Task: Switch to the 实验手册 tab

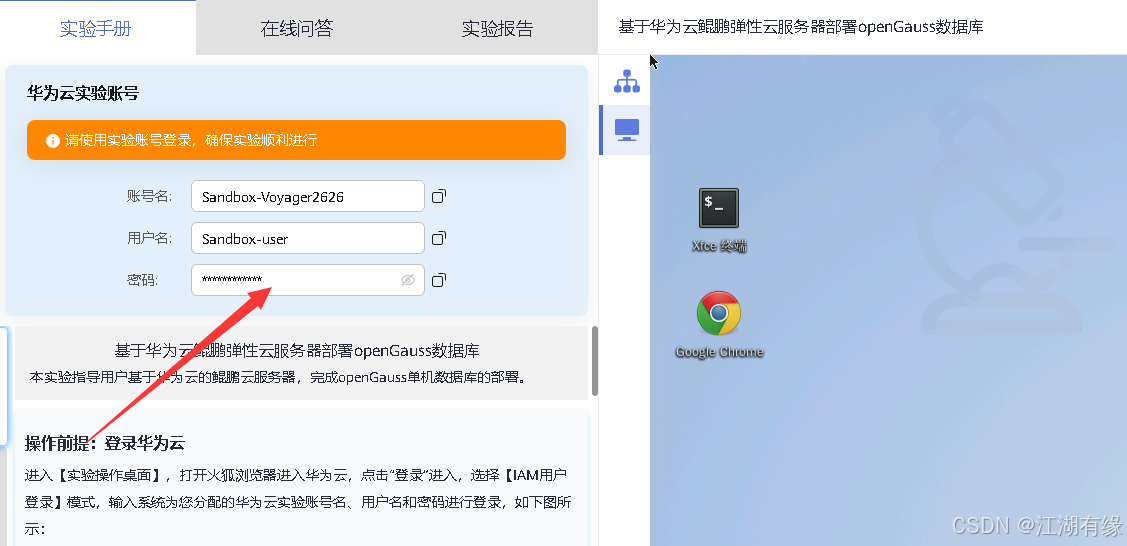Action: [96, 29]
